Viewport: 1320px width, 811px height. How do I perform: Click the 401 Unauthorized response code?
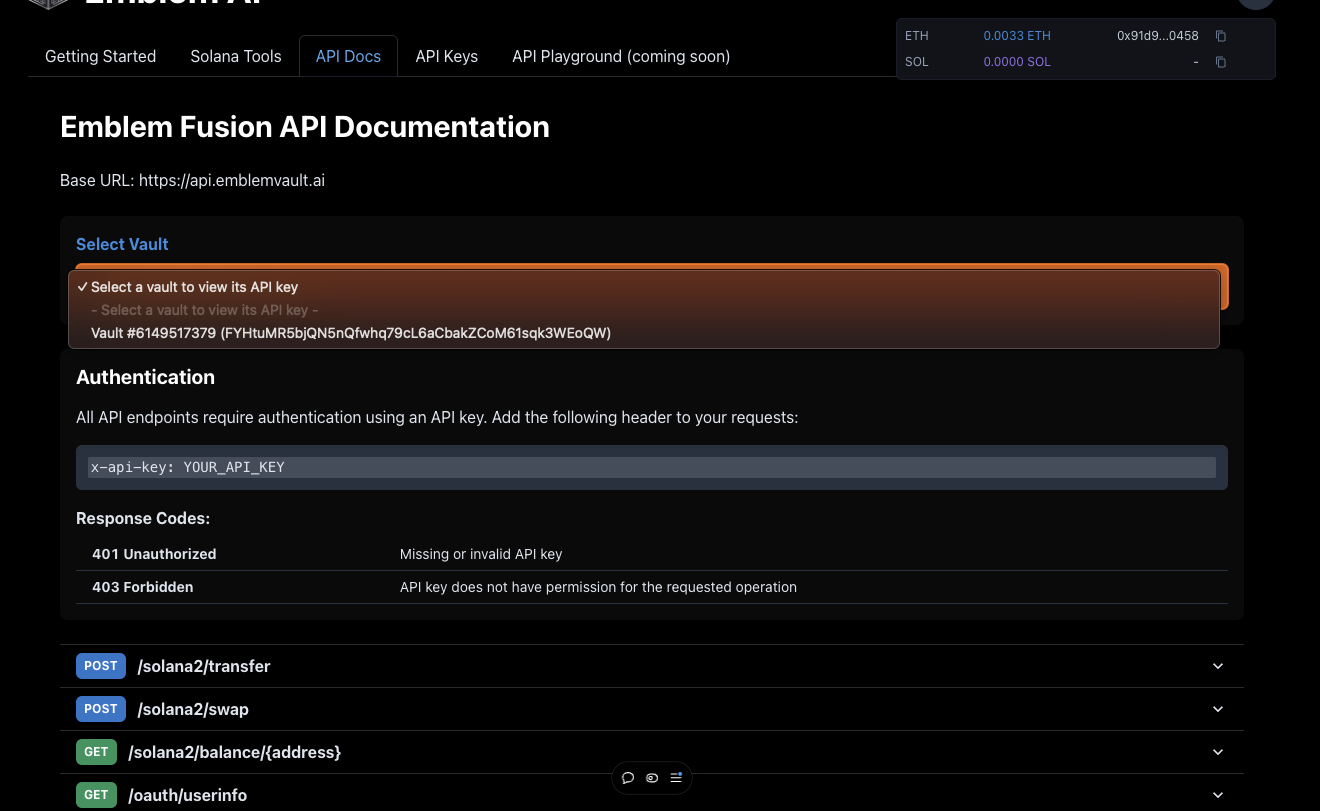(x=154, y=554)
